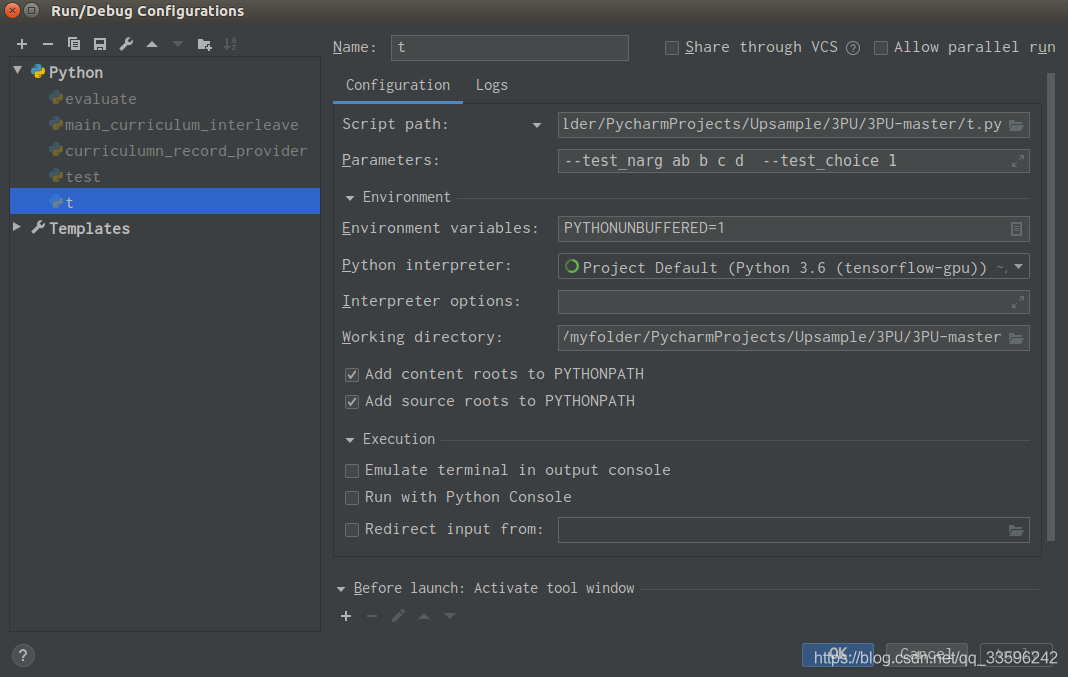
Task: Edit before launch task pencil icon
Action: coord(398,616)
